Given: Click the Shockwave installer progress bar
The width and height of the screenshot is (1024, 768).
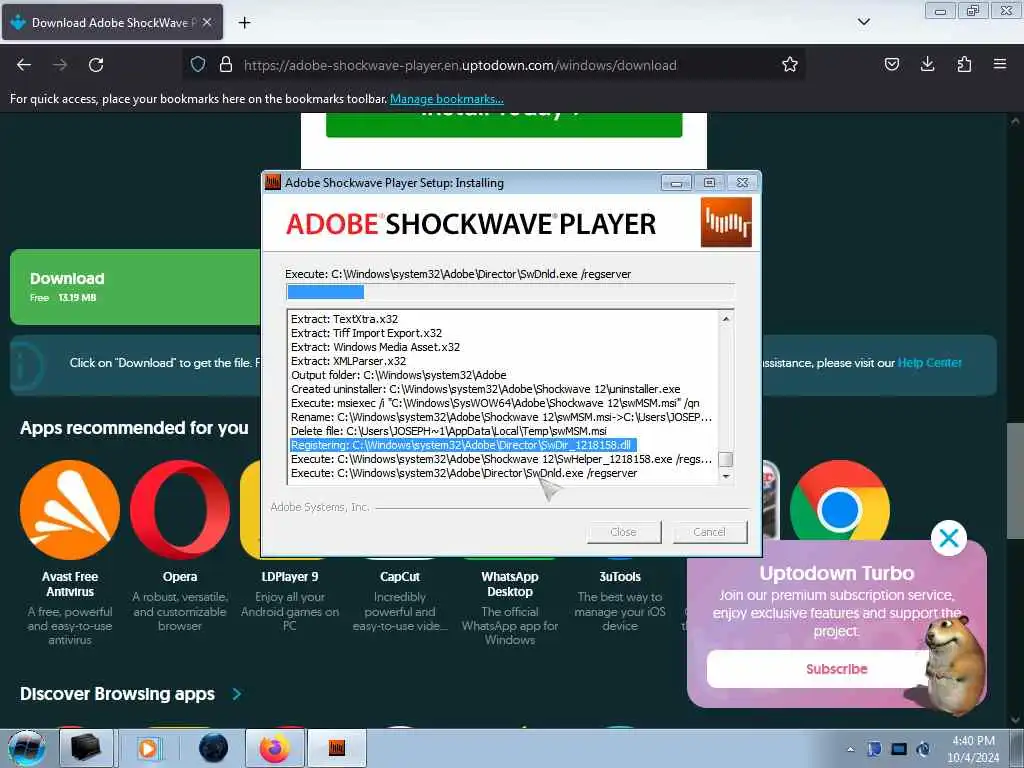Looking at the screenshot, I should 510,291.
